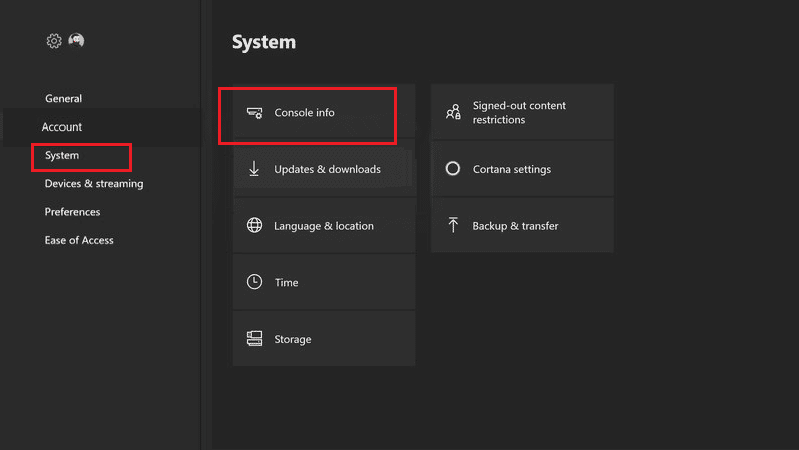This screenshot has height=450, width=799.
Task: Click the settings gear icon
Action: pos(54,41)
